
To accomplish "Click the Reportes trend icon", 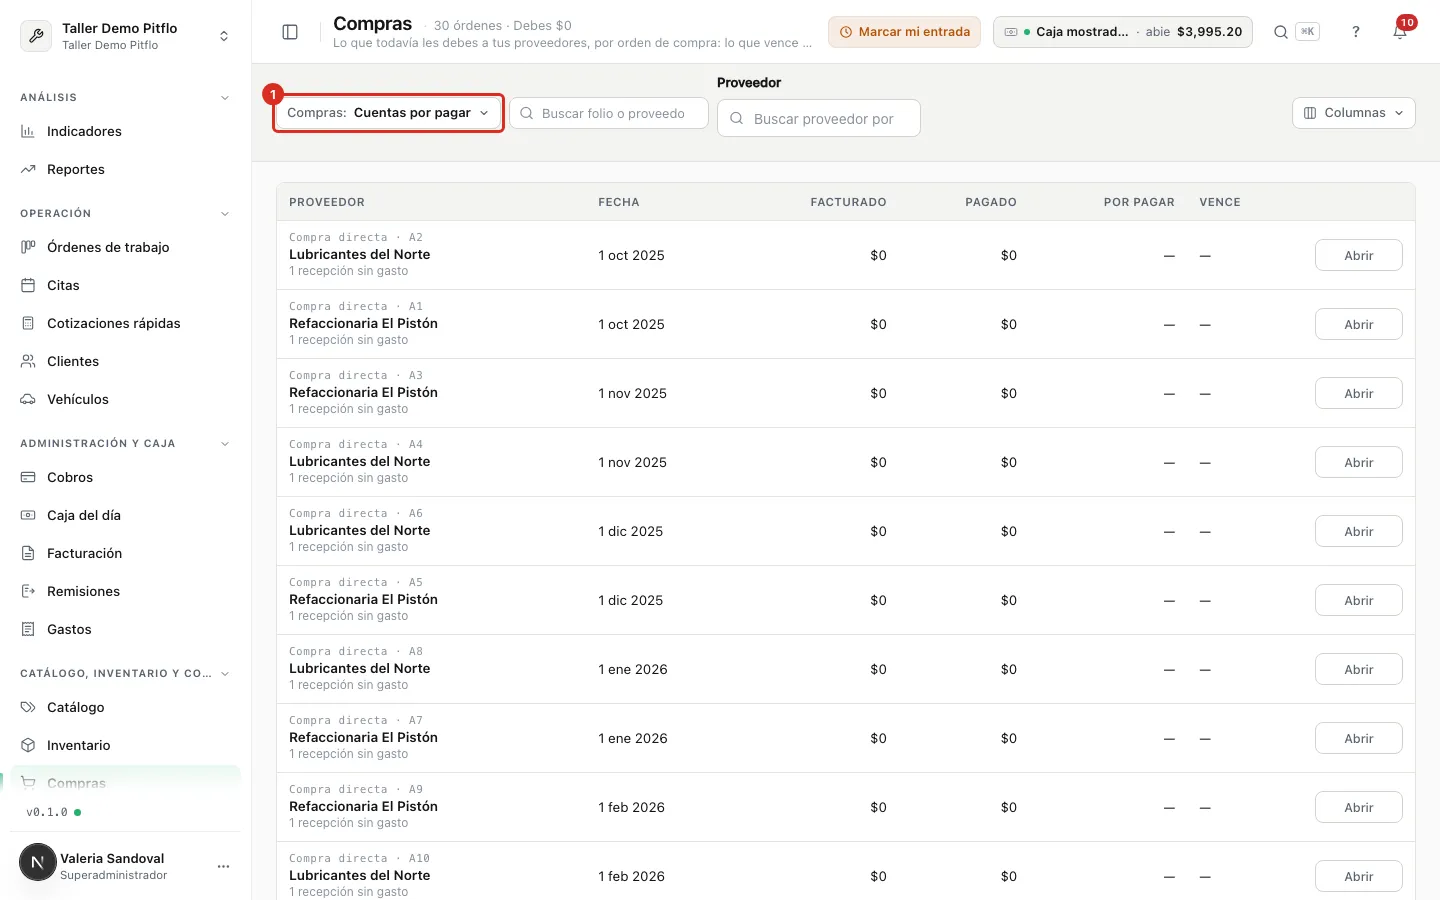I will pyautogui.click(x=28, y=169).
